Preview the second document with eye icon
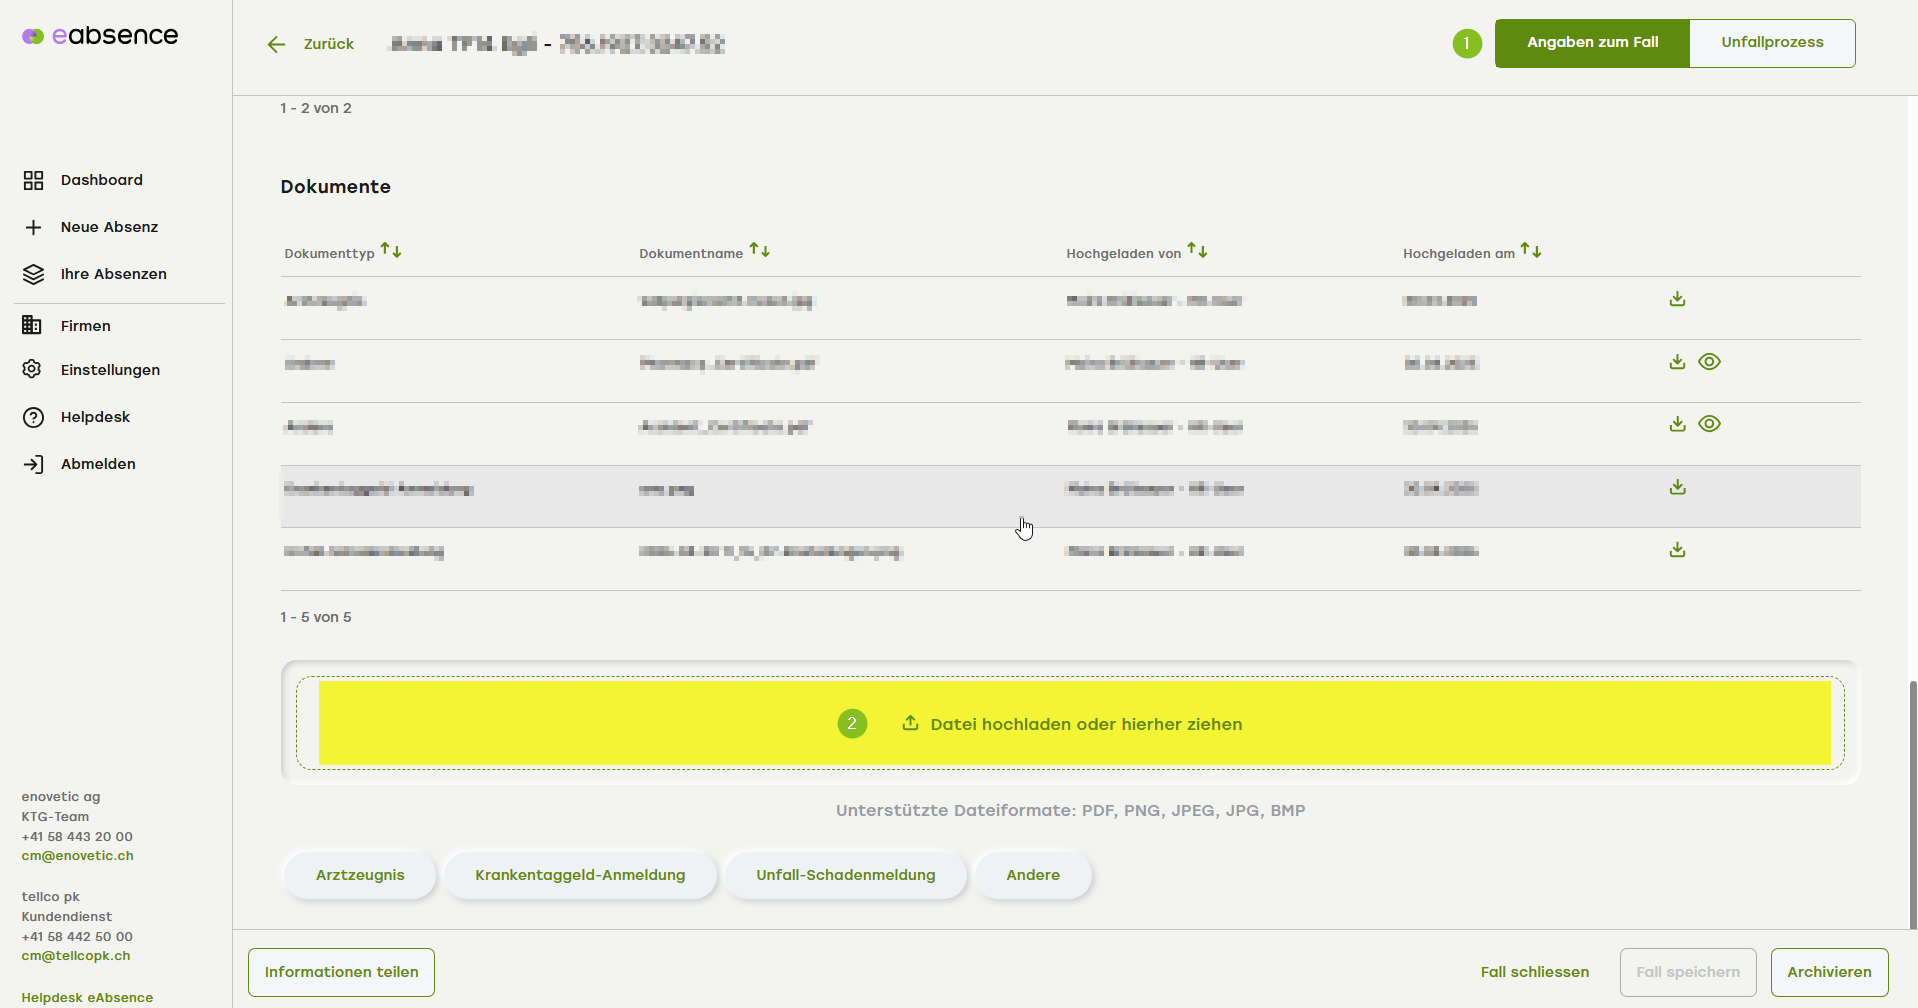Screen dimensions: 1918x1008 [x=1709, y=362]
